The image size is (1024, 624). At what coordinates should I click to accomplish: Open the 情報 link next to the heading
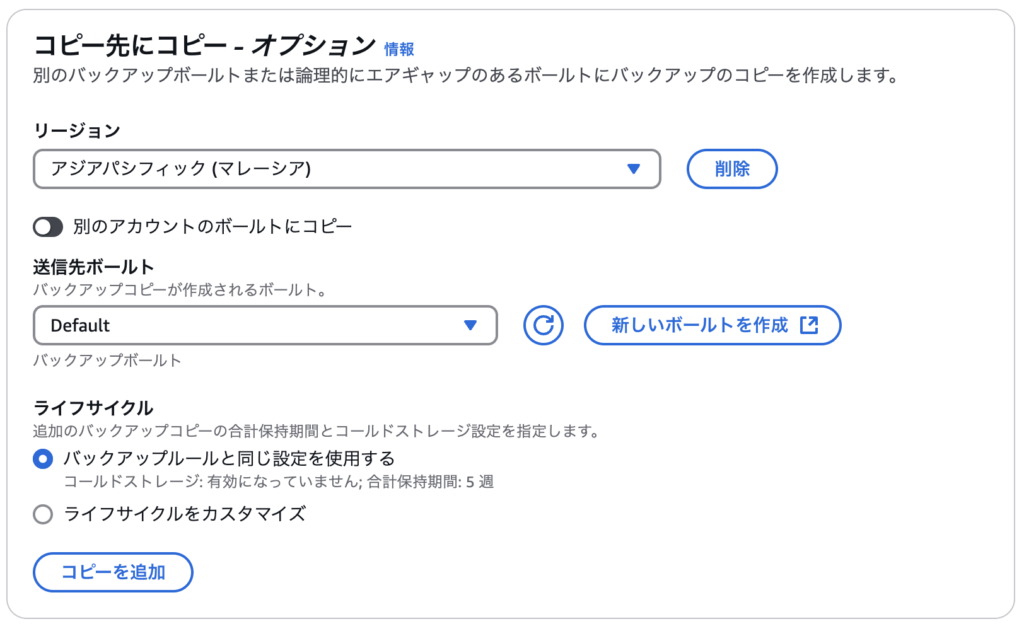[399, 50]
